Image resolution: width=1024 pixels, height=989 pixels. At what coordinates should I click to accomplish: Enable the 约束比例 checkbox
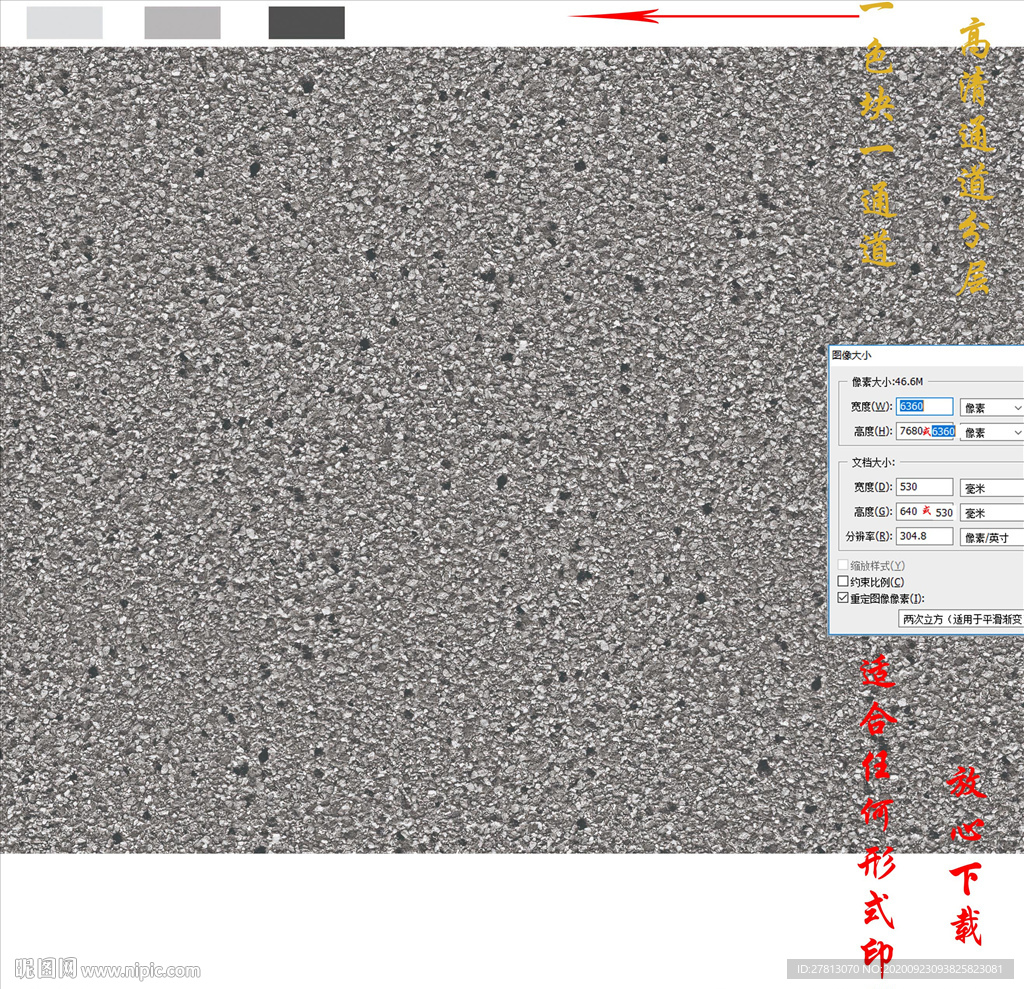843,581
